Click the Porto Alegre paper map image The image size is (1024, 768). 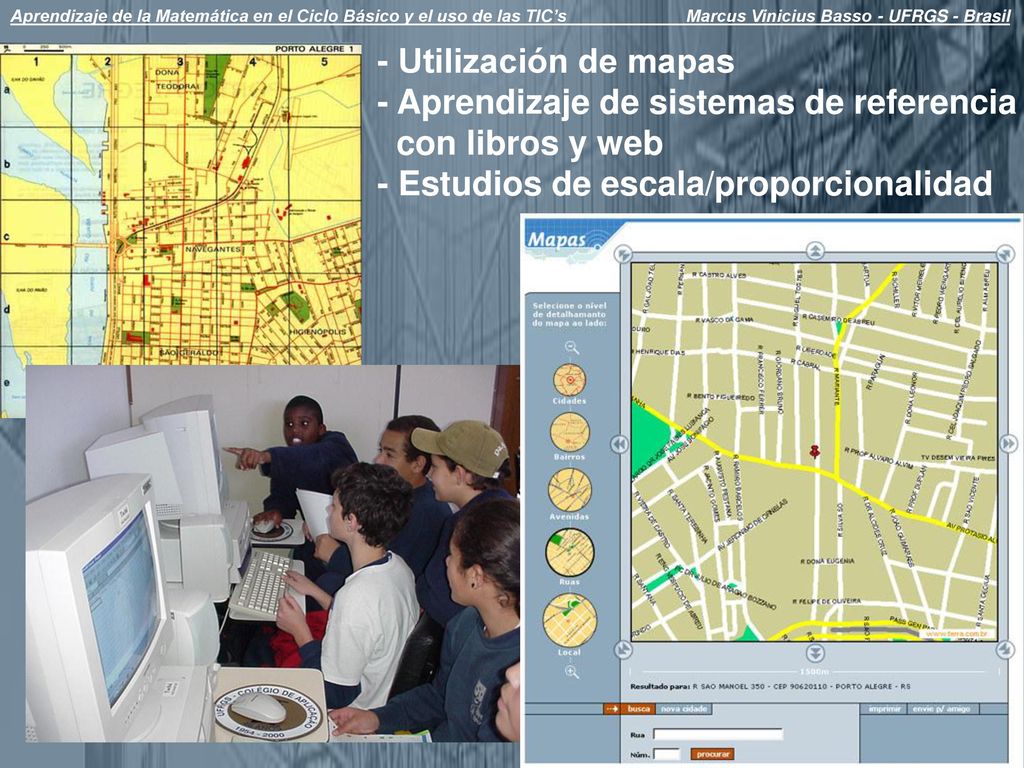click(181, 204)
